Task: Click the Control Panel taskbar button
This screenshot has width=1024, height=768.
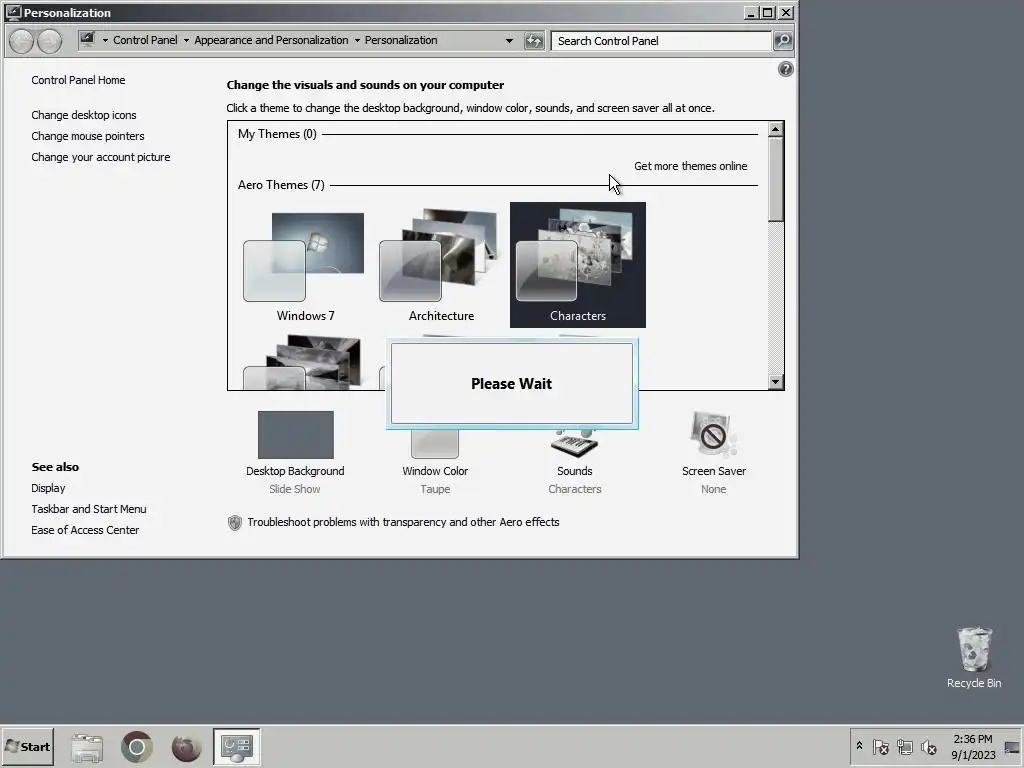Action: (236, 746)
